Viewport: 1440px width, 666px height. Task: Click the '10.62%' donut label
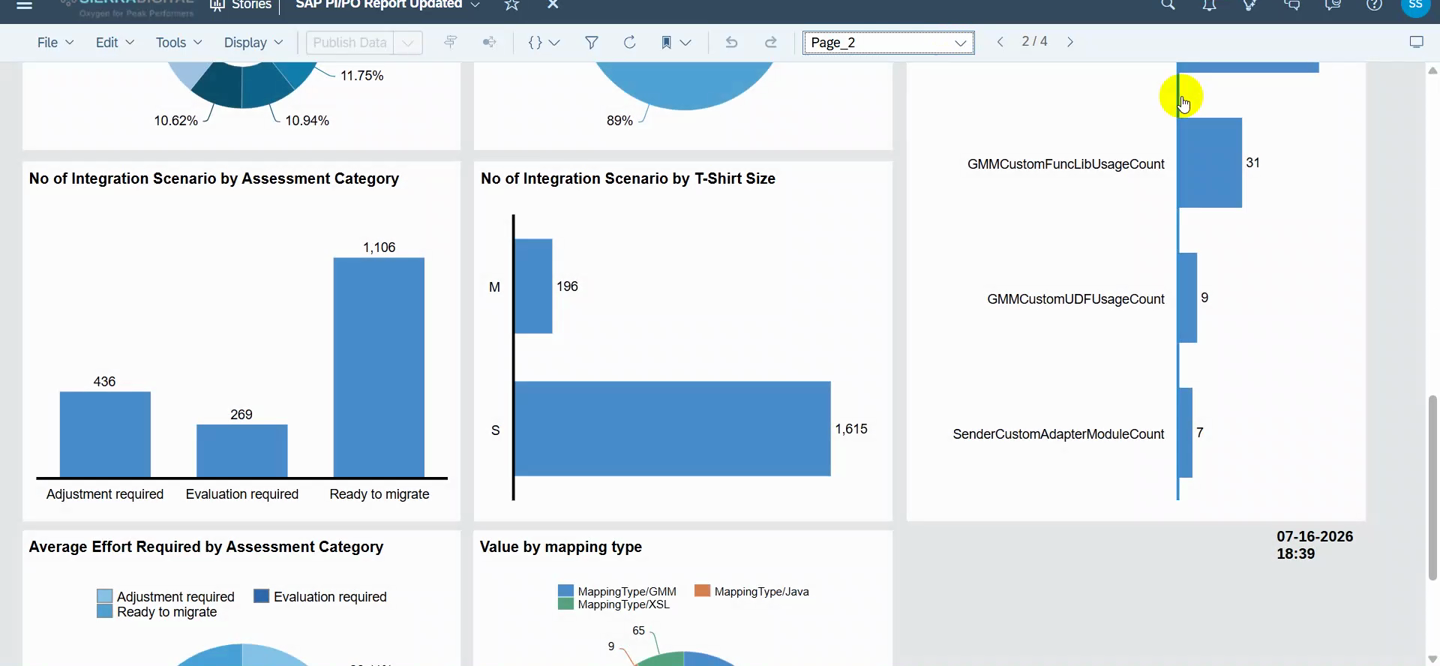[176, 121]
